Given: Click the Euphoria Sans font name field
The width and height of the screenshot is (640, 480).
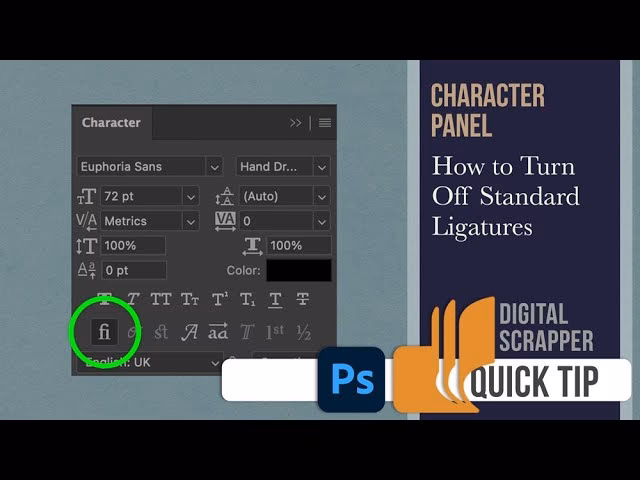Looking at the screenshot, I should coord(141,167).
